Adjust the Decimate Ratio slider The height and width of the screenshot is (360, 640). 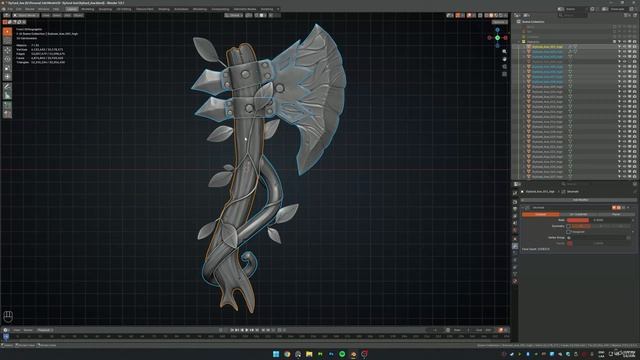tap(599, 220)
